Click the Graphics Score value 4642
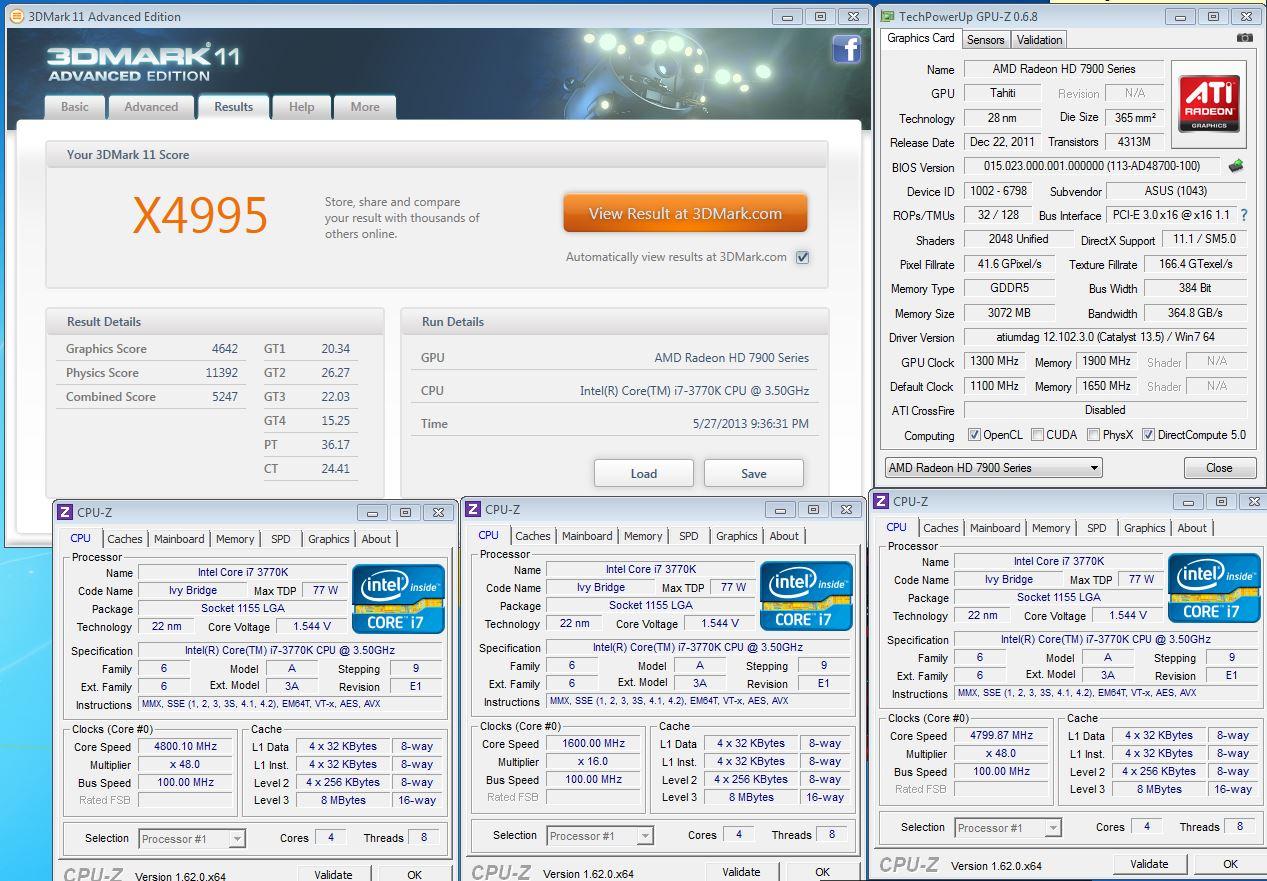This screenshot has height=881, width=1267. [224, 349]
